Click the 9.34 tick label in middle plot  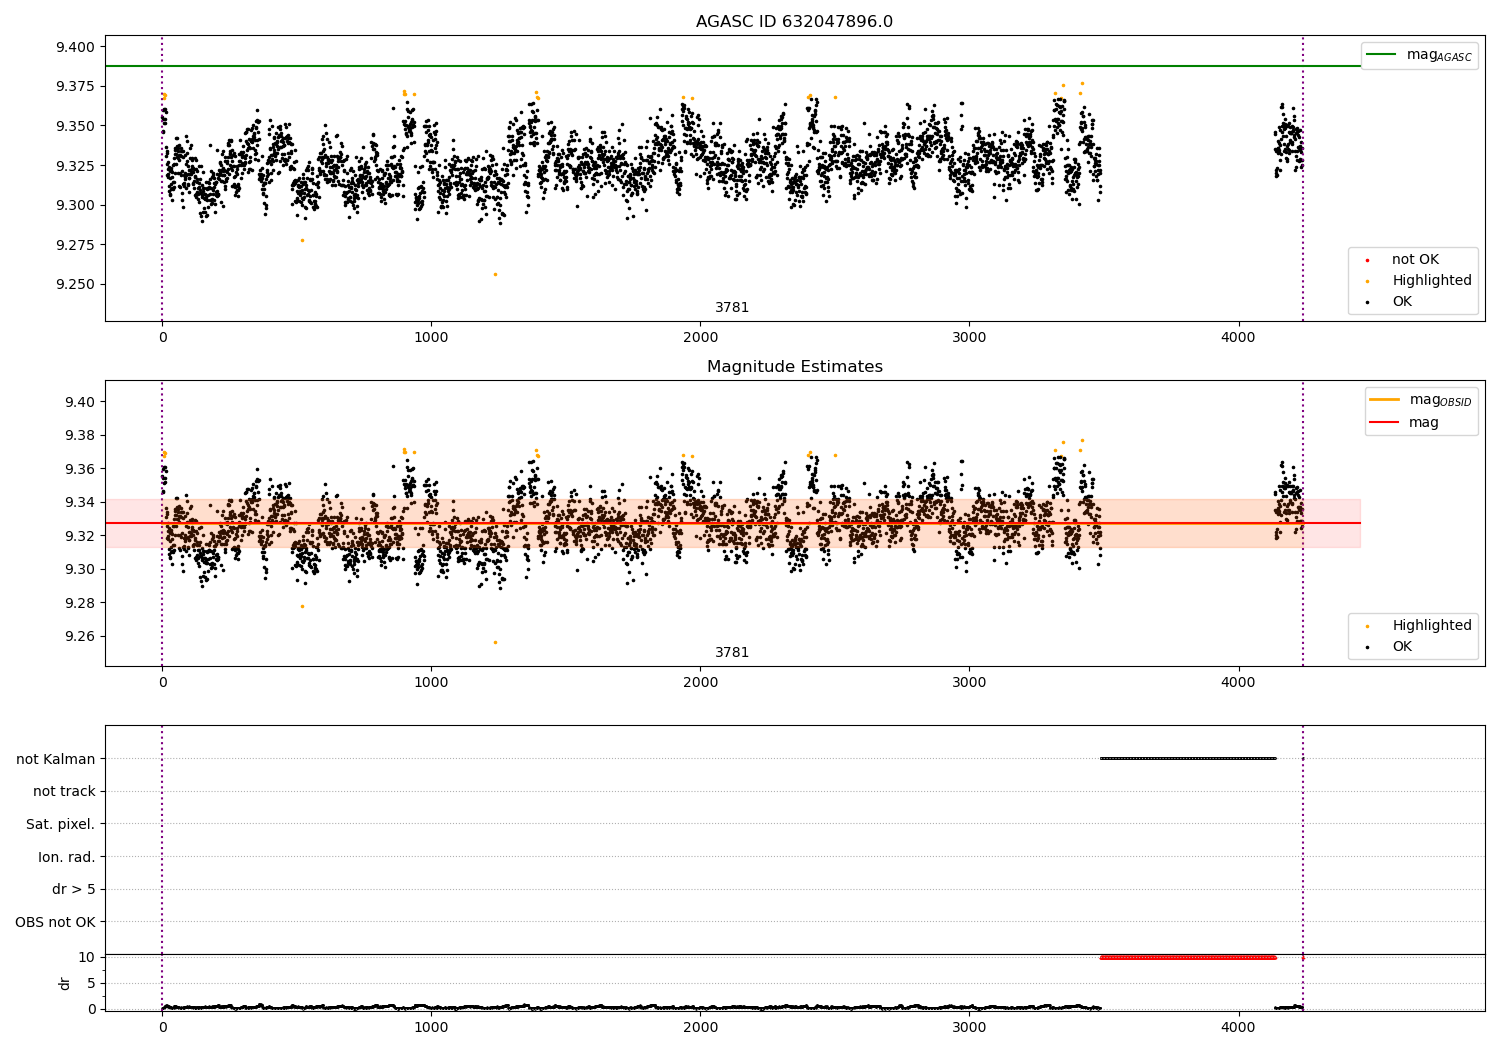click(x=79, y=503)
